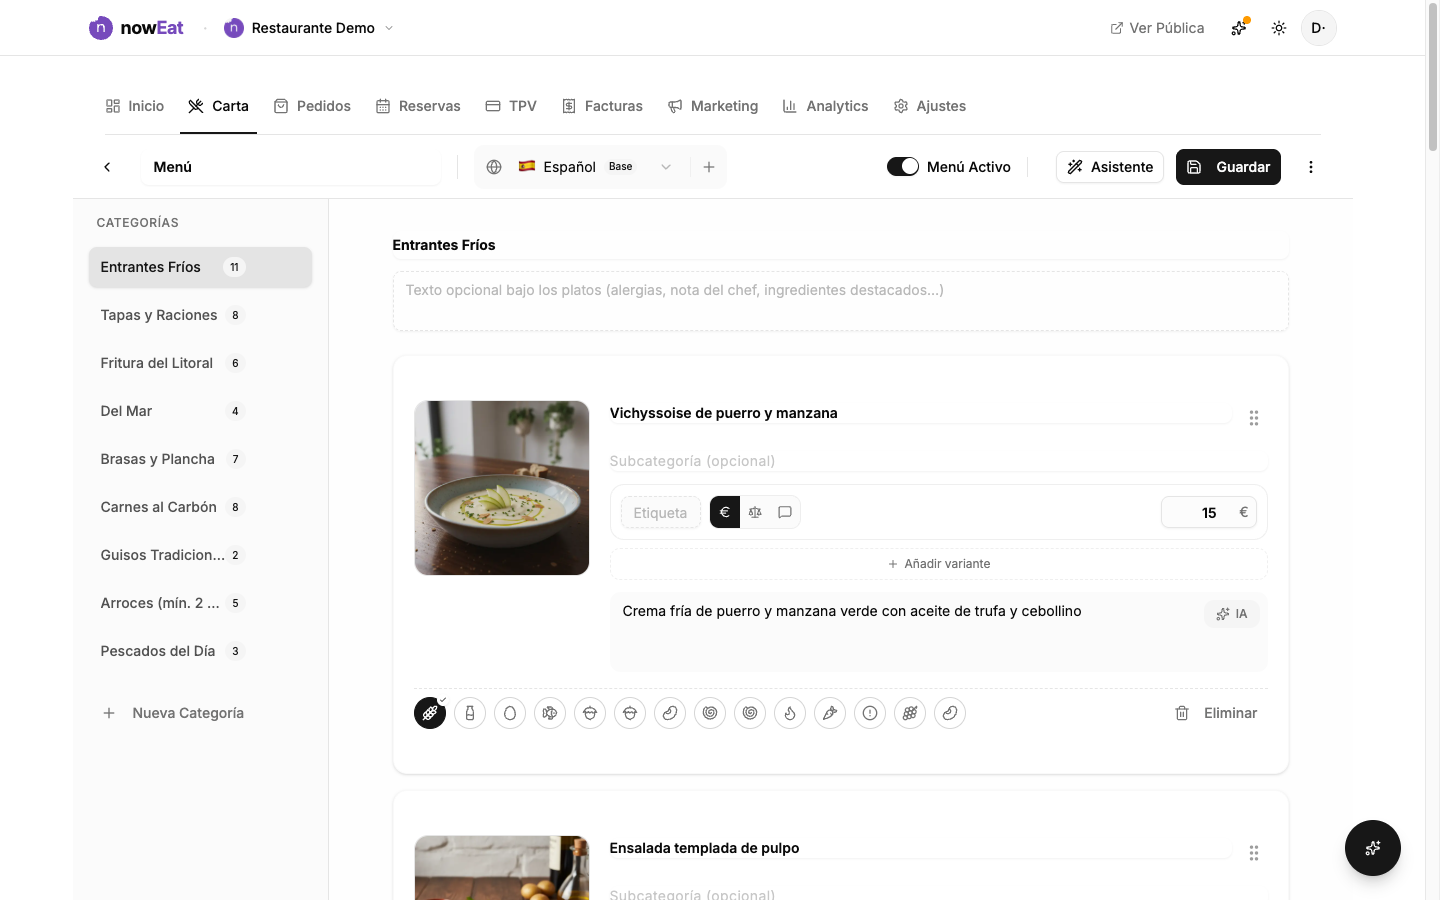Grab the Vichyssoise drag handle dots

tap(1254, 418)
